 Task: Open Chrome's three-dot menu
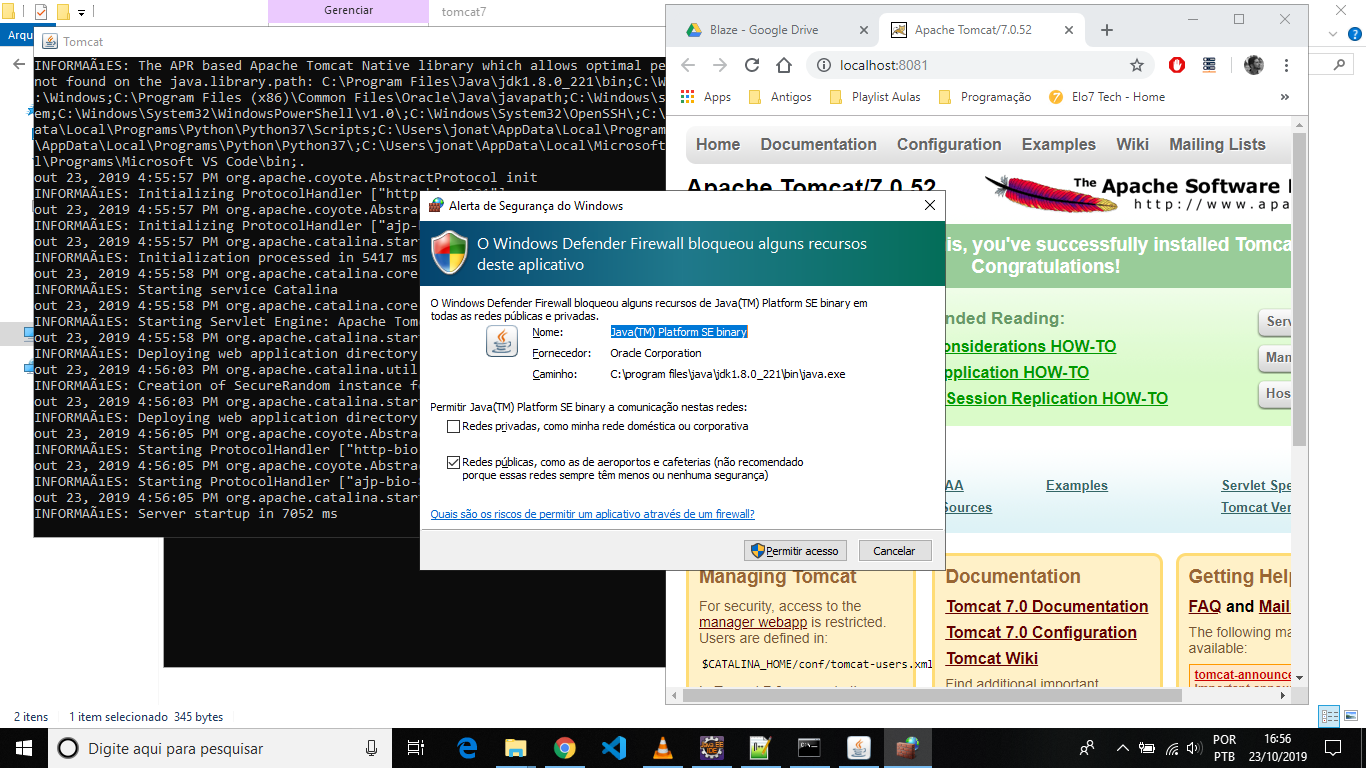[1286, 64]
